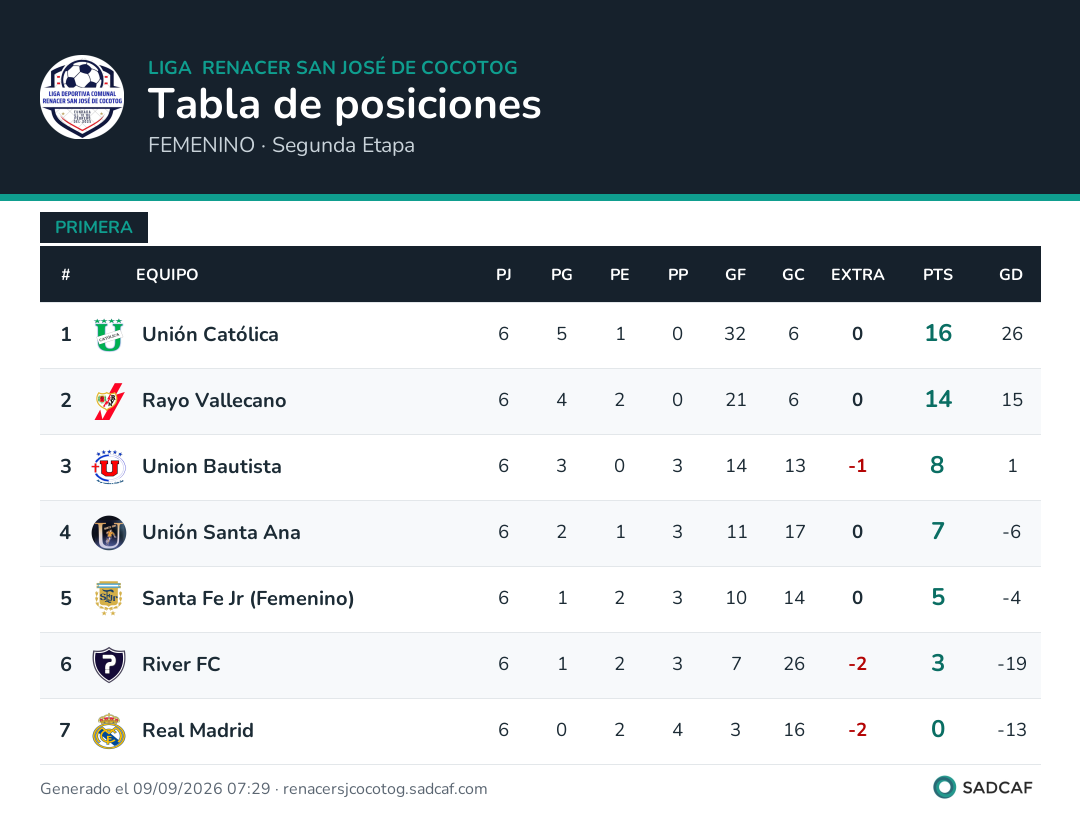Click the Real Madrid team crest
This screenshot has height=840, width=1080.
(109, 731)
